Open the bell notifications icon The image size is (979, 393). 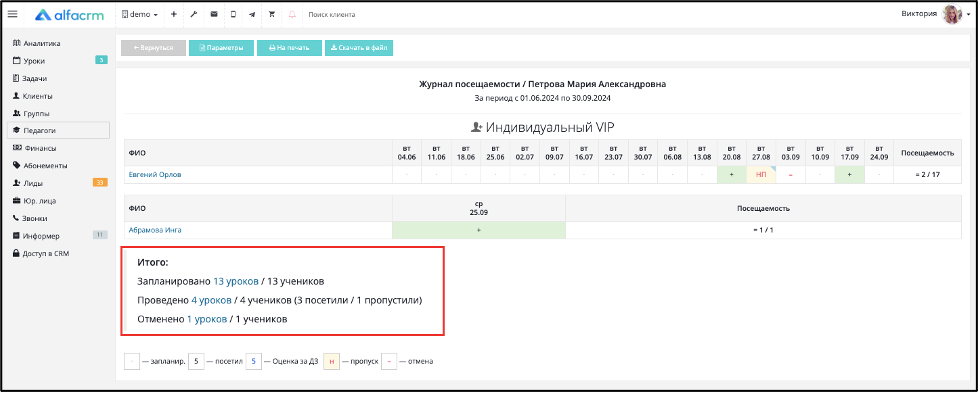point(292,14)
